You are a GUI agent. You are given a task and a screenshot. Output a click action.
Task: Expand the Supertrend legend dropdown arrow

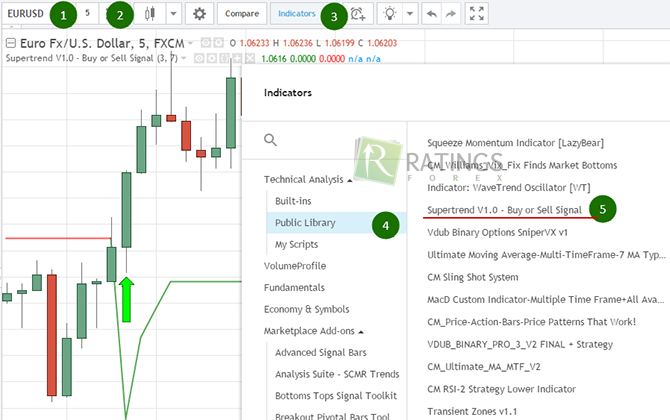pos(184,58)
